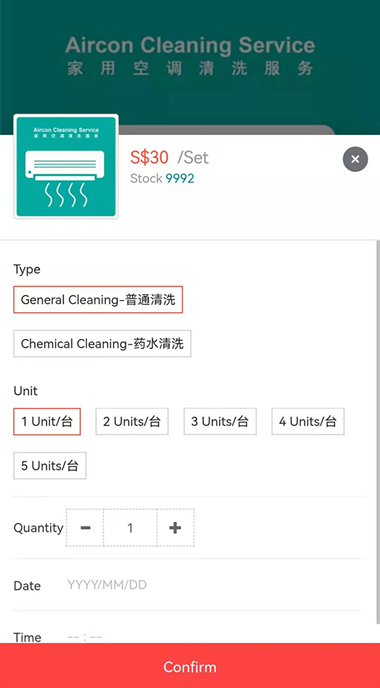The width and height of the screenshot is (380, 688).
Task: Open the Time picker field
Action: pos(213,636)
